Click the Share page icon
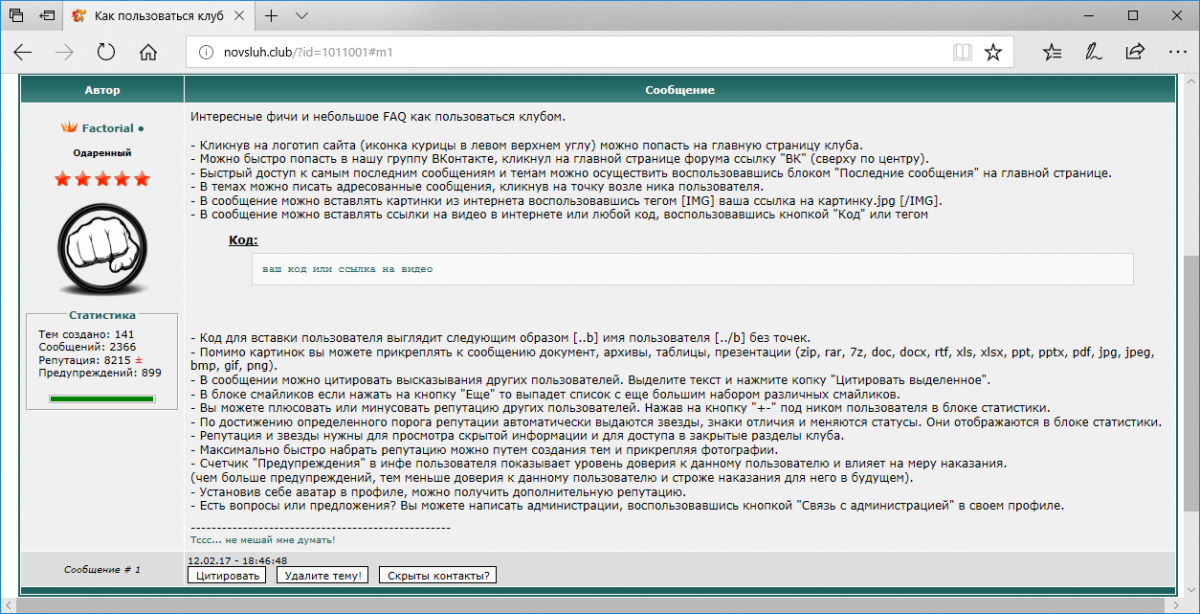The width and height of the screenshot is (1200, 614). pyautogui.click(x=1135, y=52)
